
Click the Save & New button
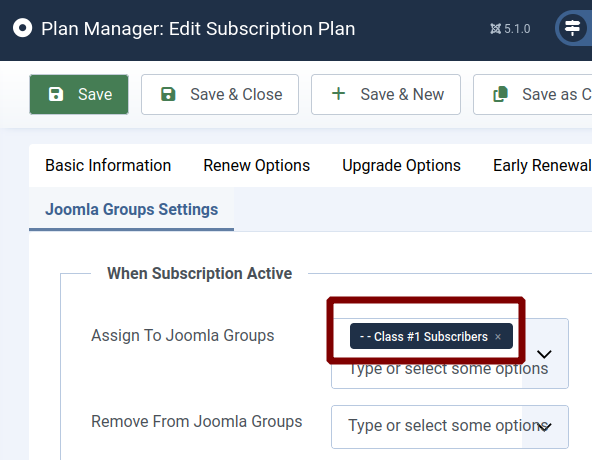(x=385, y=94)
